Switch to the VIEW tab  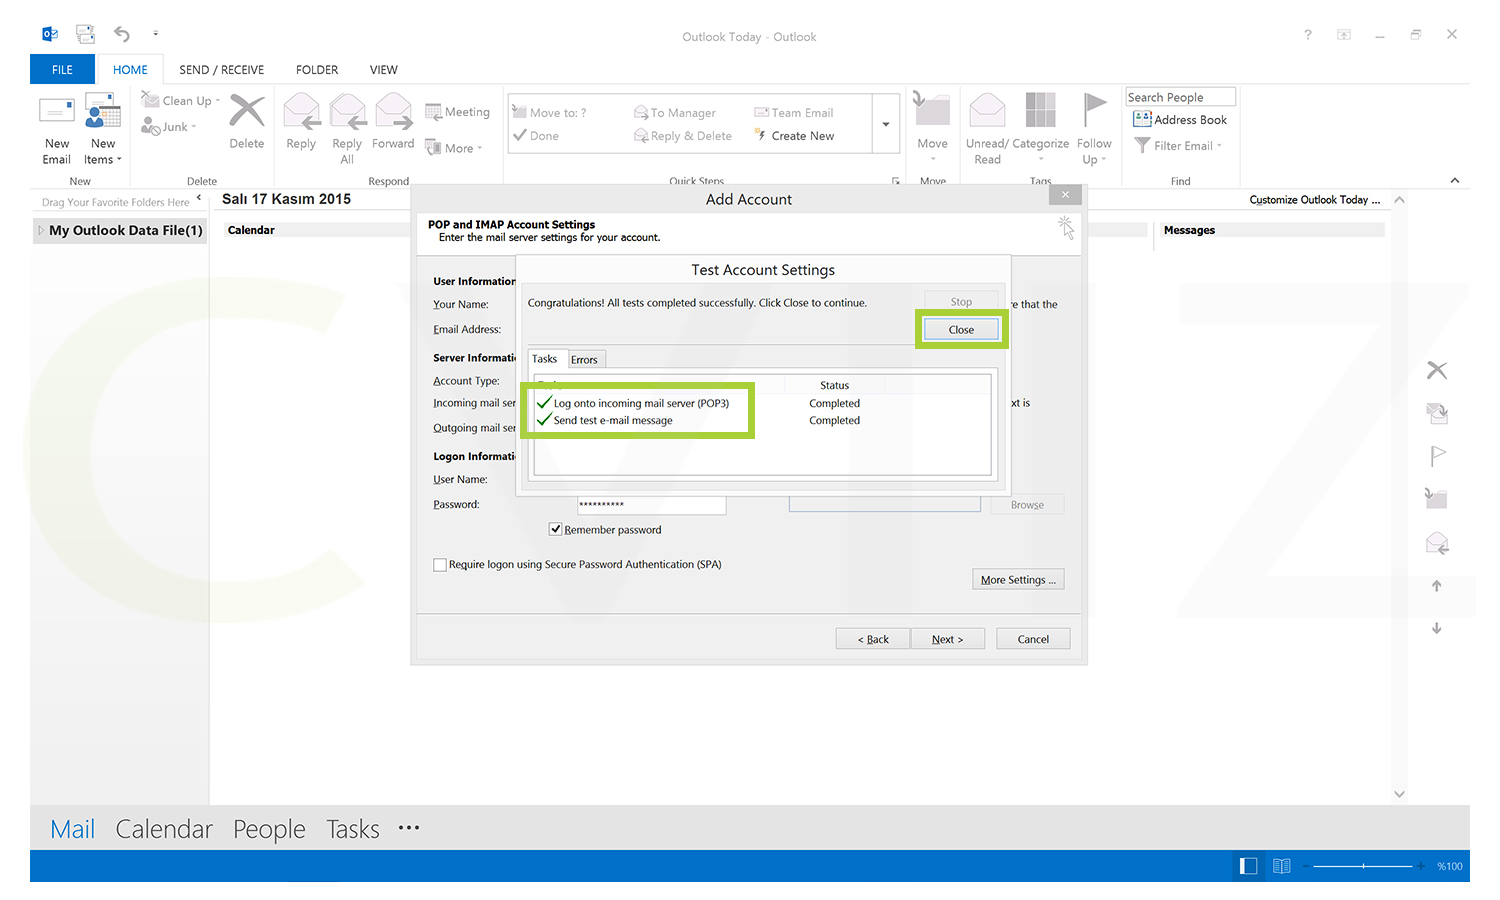[x=384, y=69]
